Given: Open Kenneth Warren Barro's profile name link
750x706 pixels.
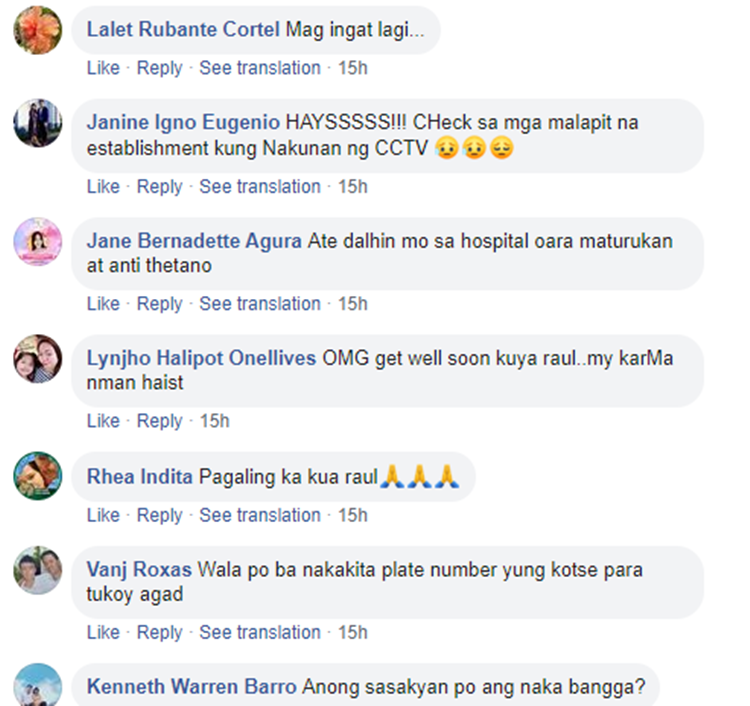Looking at the screenshot, I should (x=192, y=687).
